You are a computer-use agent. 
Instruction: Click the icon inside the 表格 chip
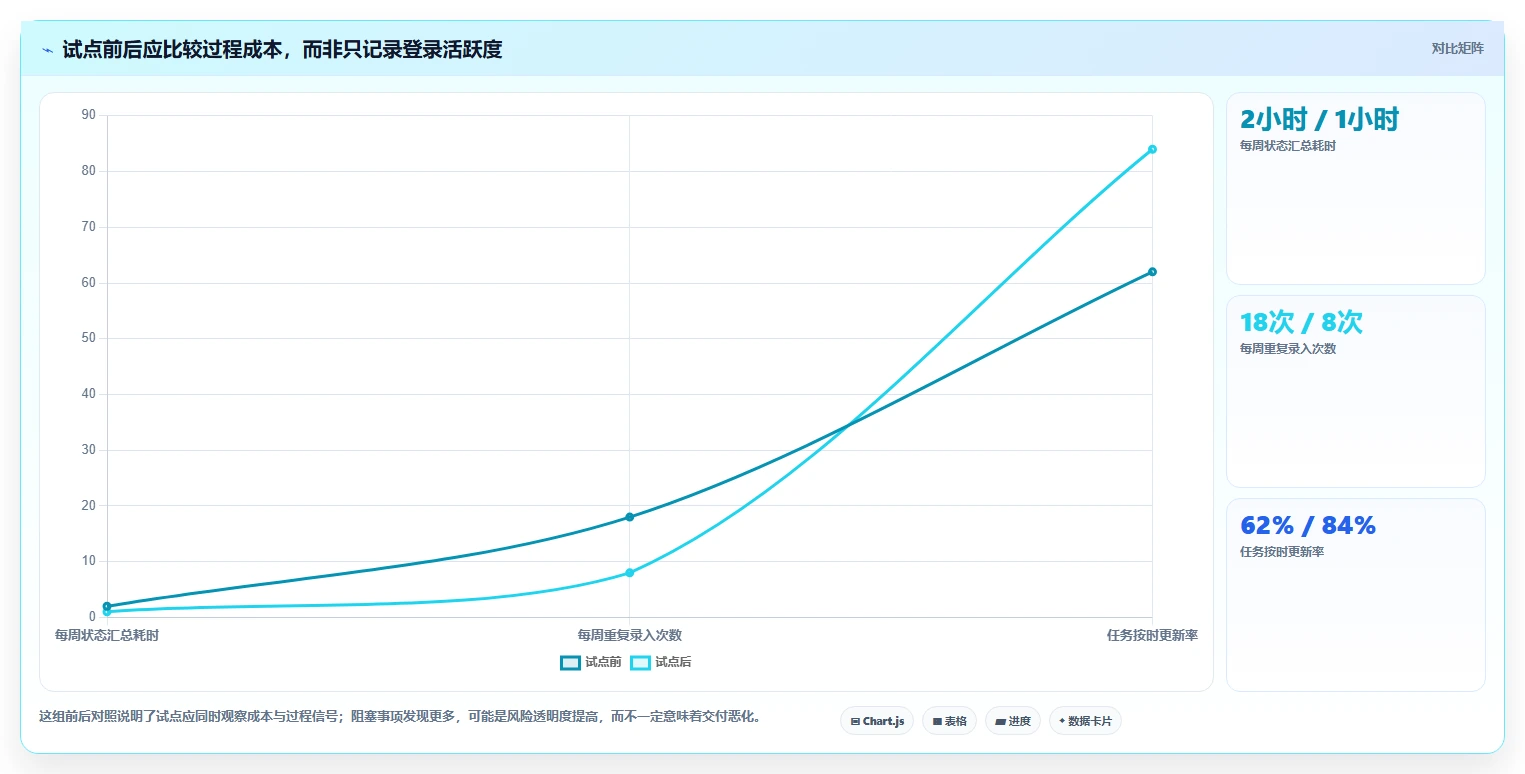(x=937, y=722)
